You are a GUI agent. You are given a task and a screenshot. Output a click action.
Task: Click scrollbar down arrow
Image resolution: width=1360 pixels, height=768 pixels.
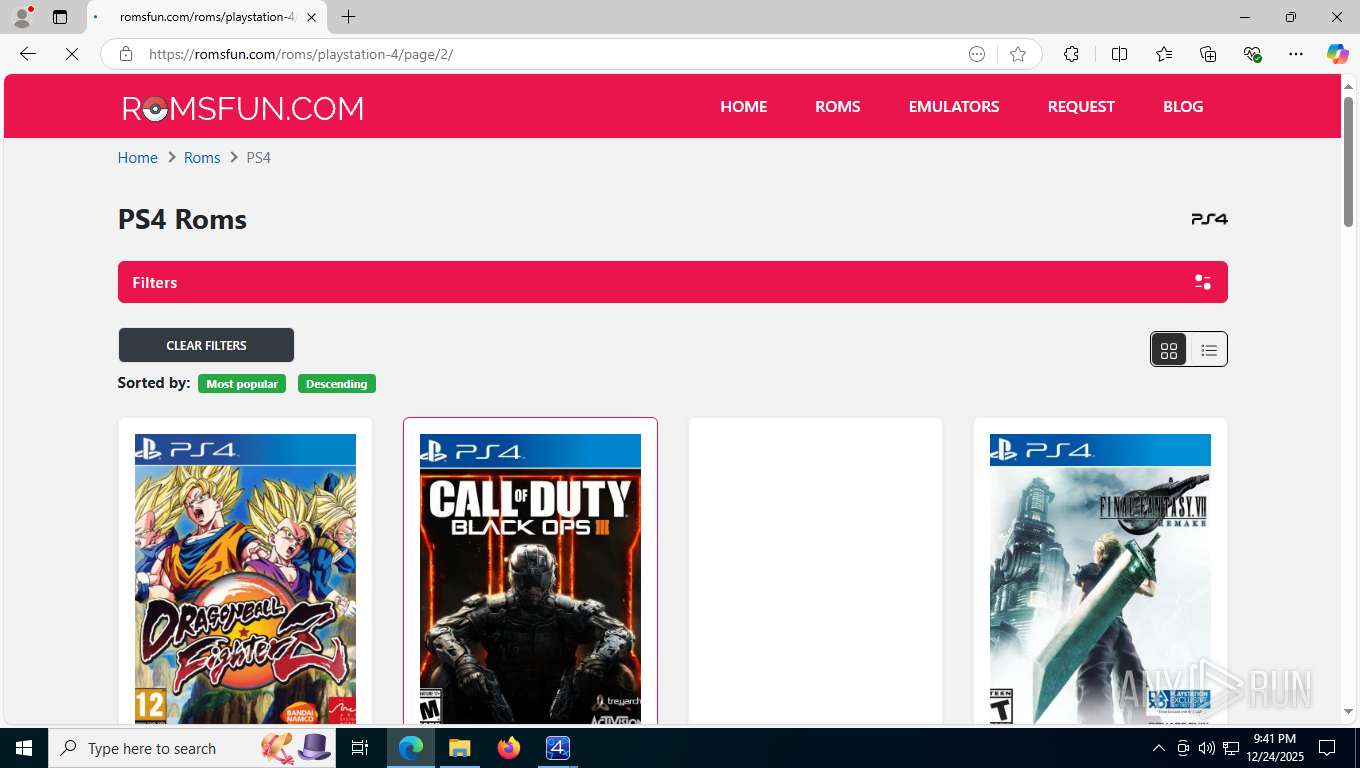tap(1348, 712)
